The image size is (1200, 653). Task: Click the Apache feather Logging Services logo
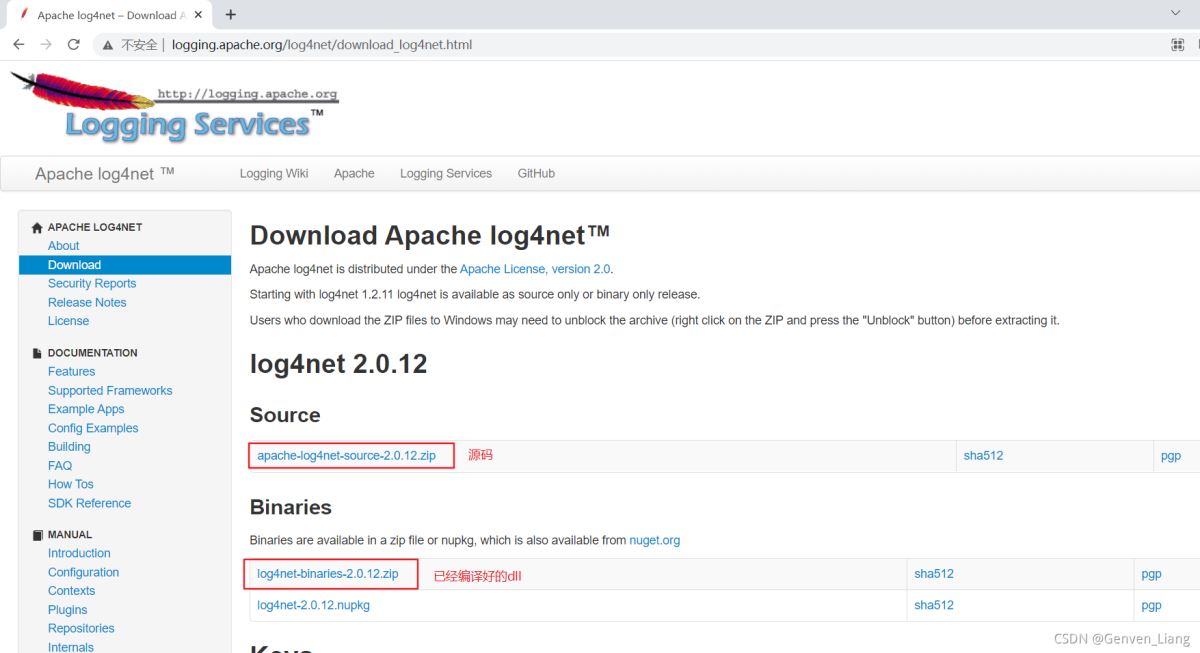point(175,109)
